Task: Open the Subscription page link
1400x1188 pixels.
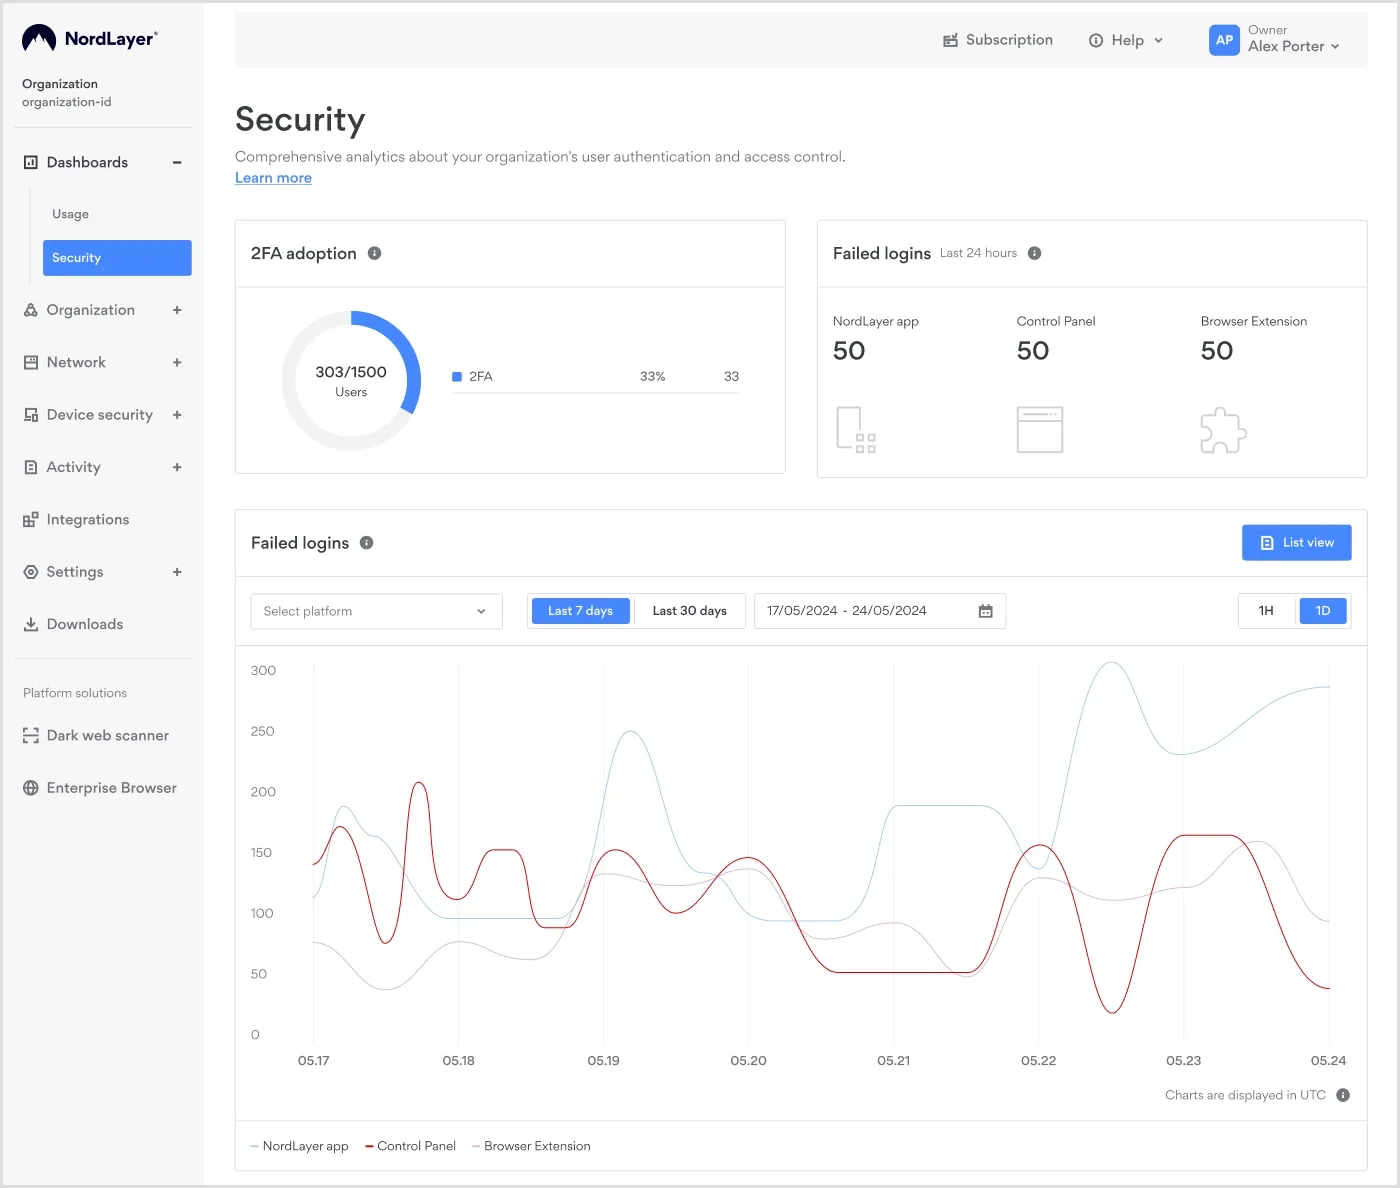Action: (998, 40)
